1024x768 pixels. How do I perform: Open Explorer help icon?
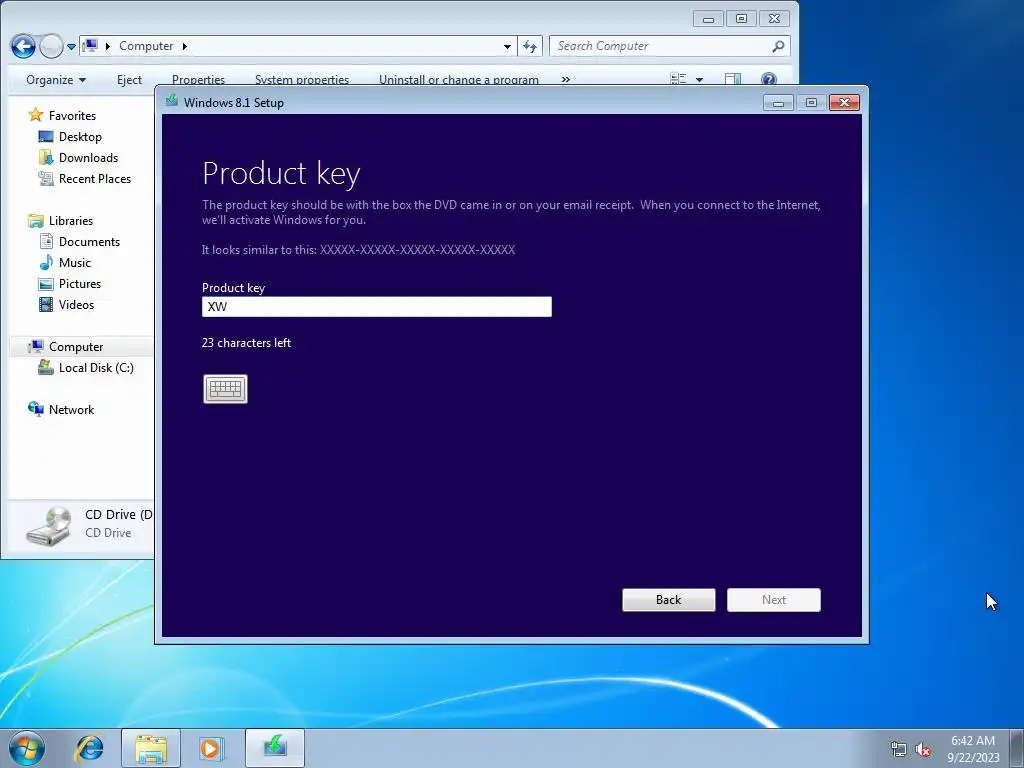click(769, 80)
